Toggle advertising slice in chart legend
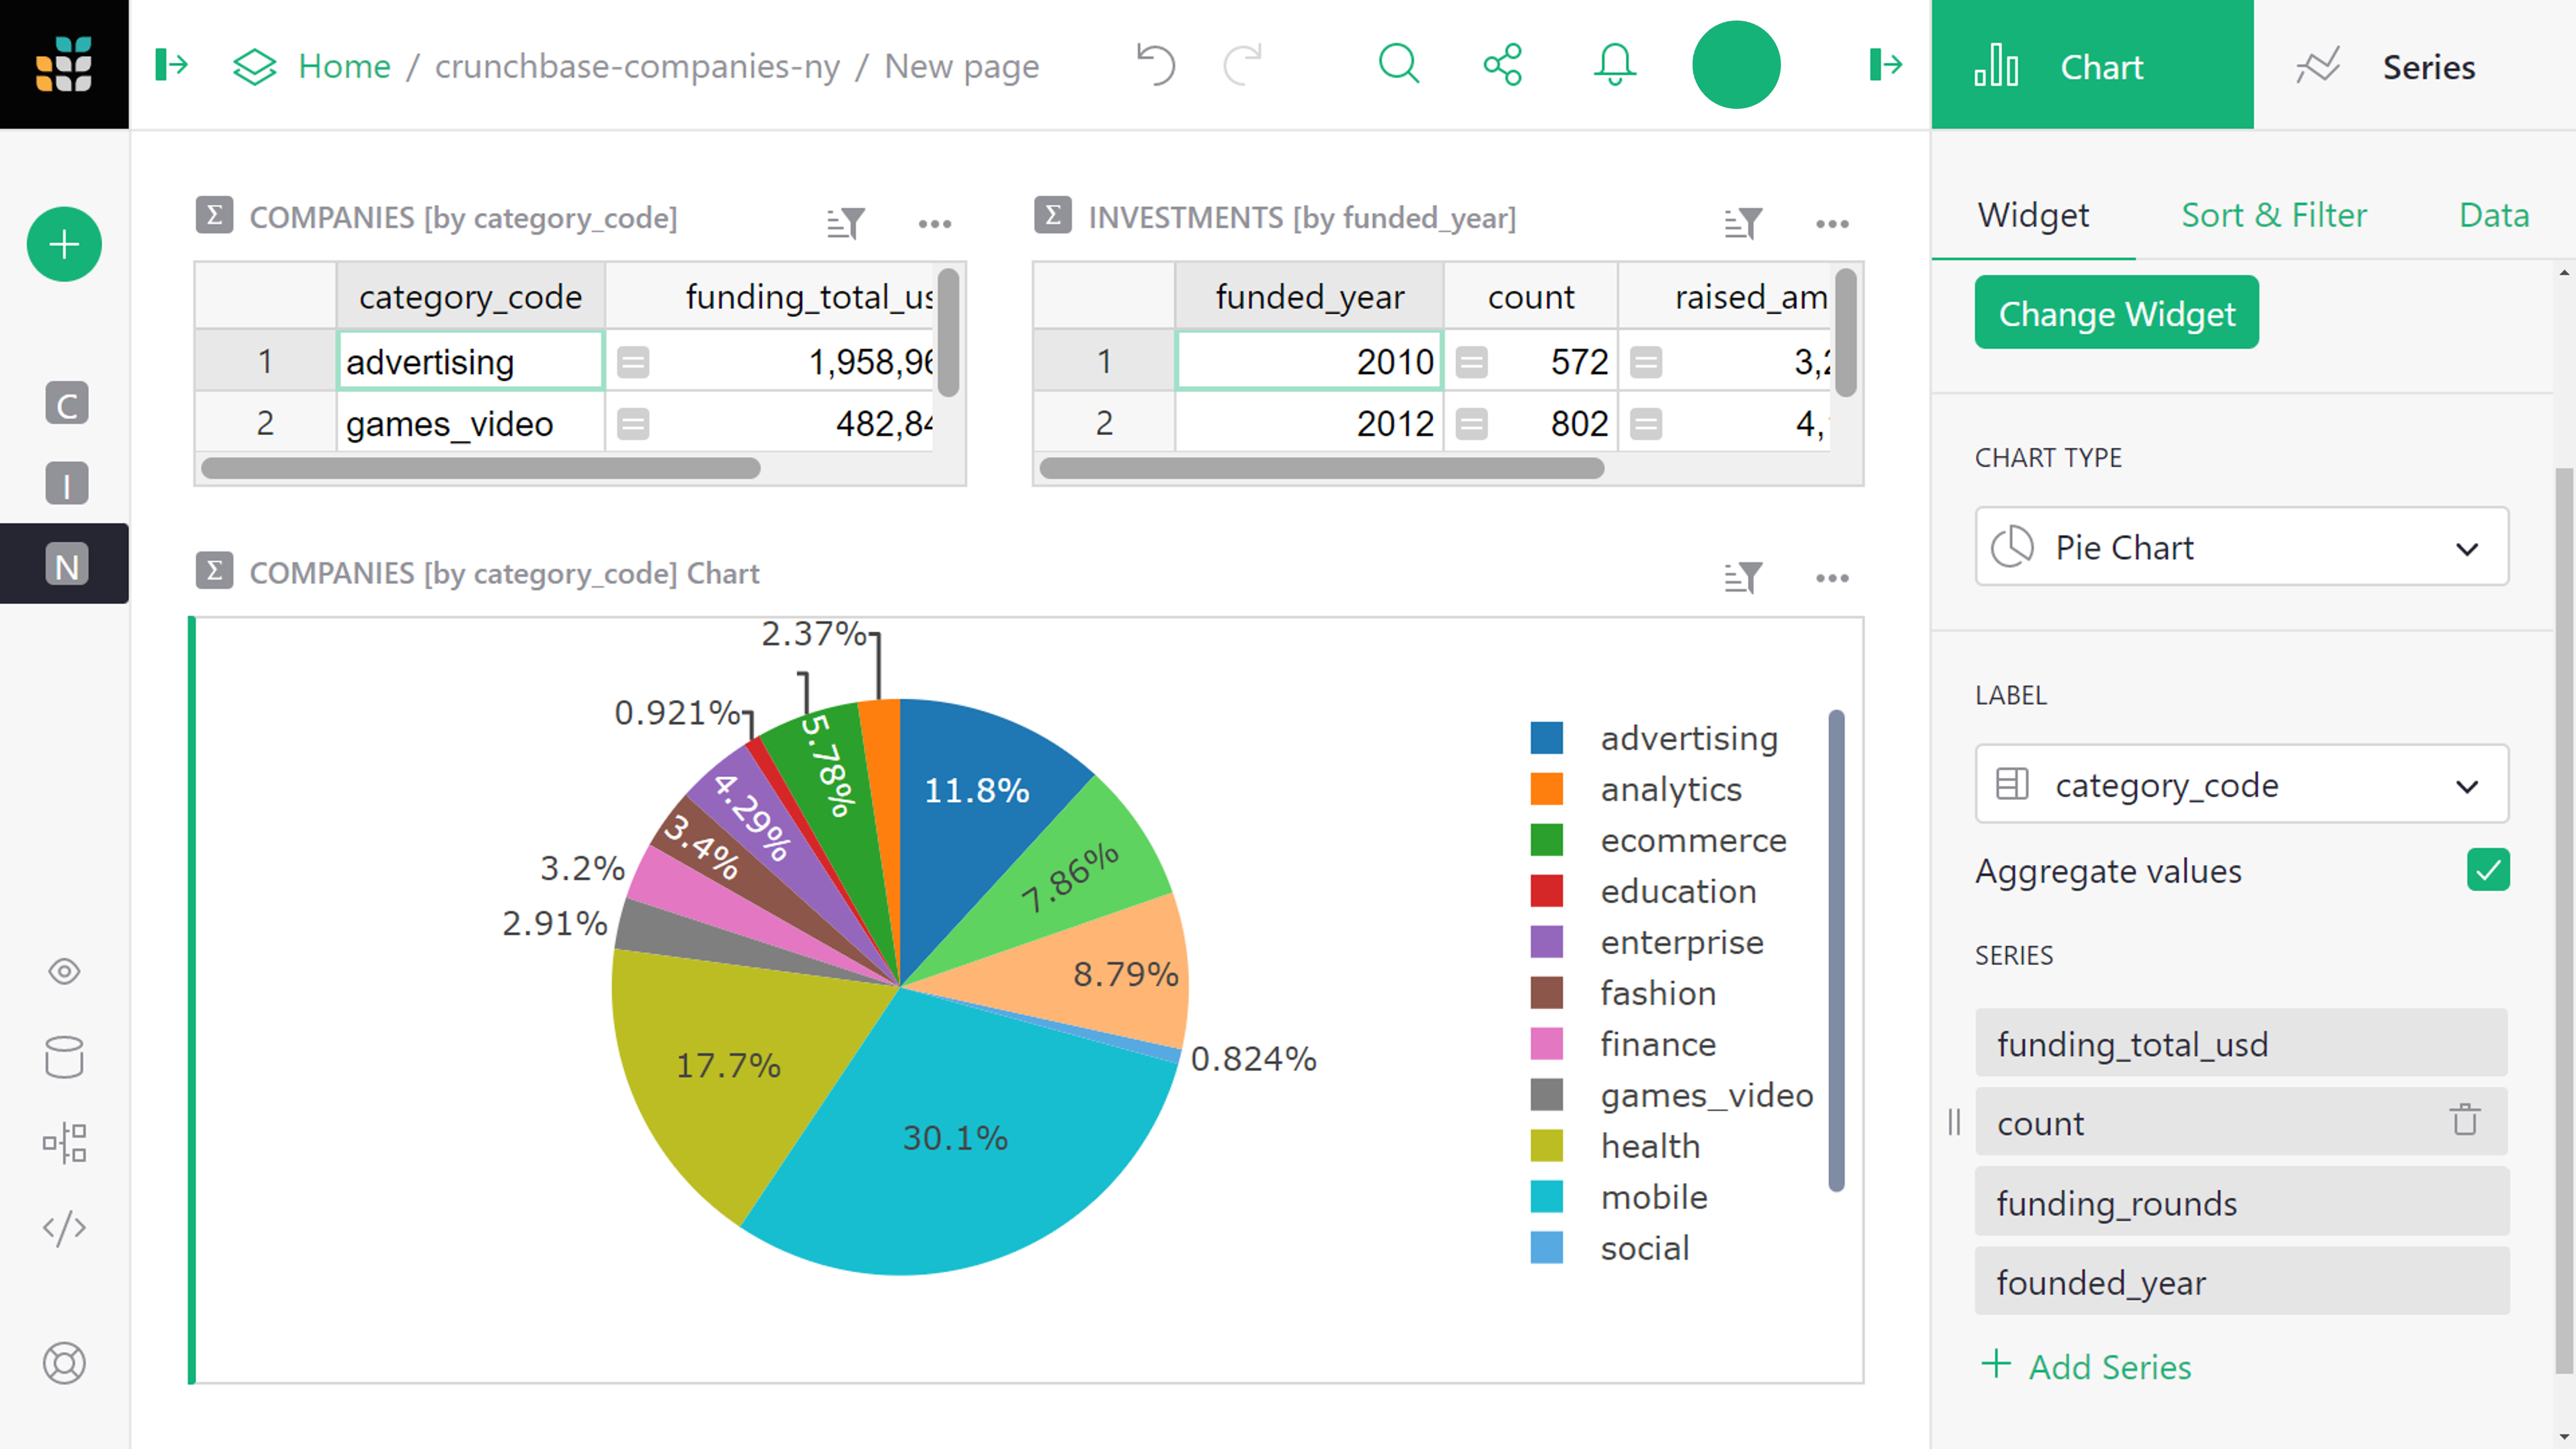 1688,738
